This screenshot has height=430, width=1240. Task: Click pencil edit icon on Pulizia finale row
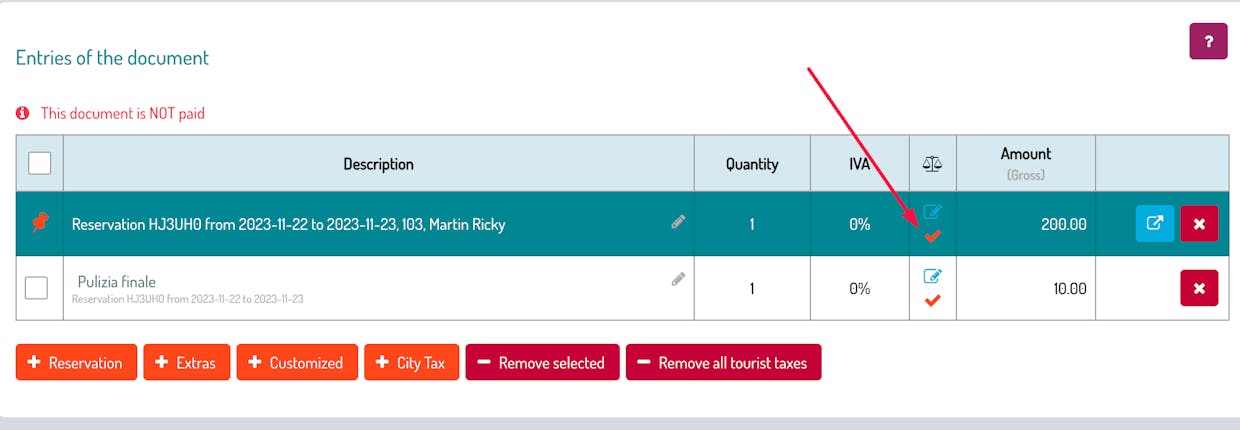click(x=678, y=281)
